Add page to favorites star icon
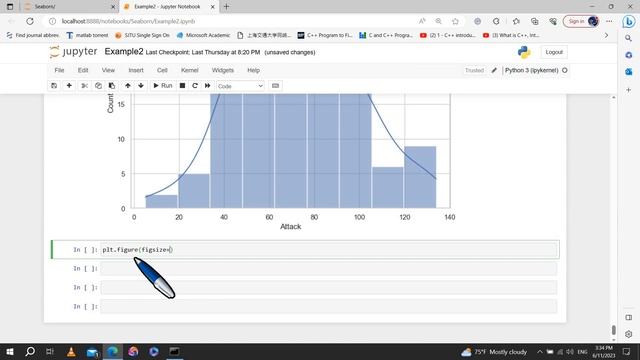 pyautogui.click(x=455, y=21)
